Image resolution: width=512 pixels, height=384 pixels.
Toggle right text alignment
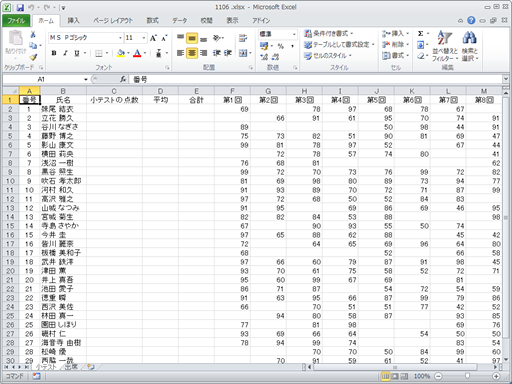(204, 53)
